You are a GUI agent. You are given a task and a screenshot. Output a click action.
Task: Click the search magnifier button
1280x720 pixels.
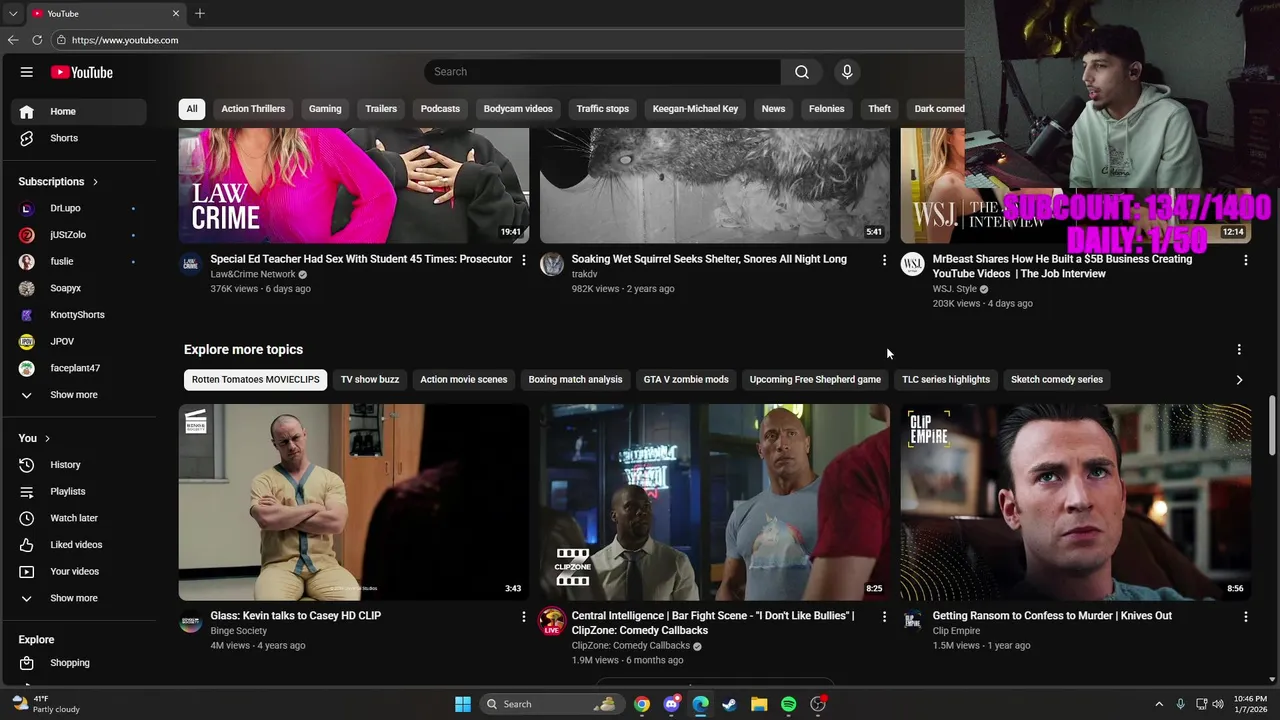pos(801,72)
